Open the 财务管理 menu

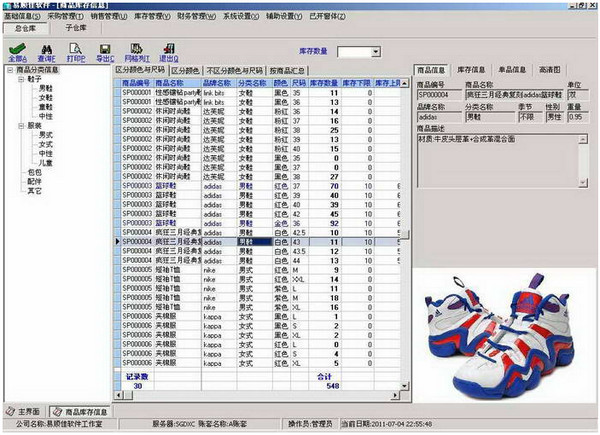tap(198, 17)
